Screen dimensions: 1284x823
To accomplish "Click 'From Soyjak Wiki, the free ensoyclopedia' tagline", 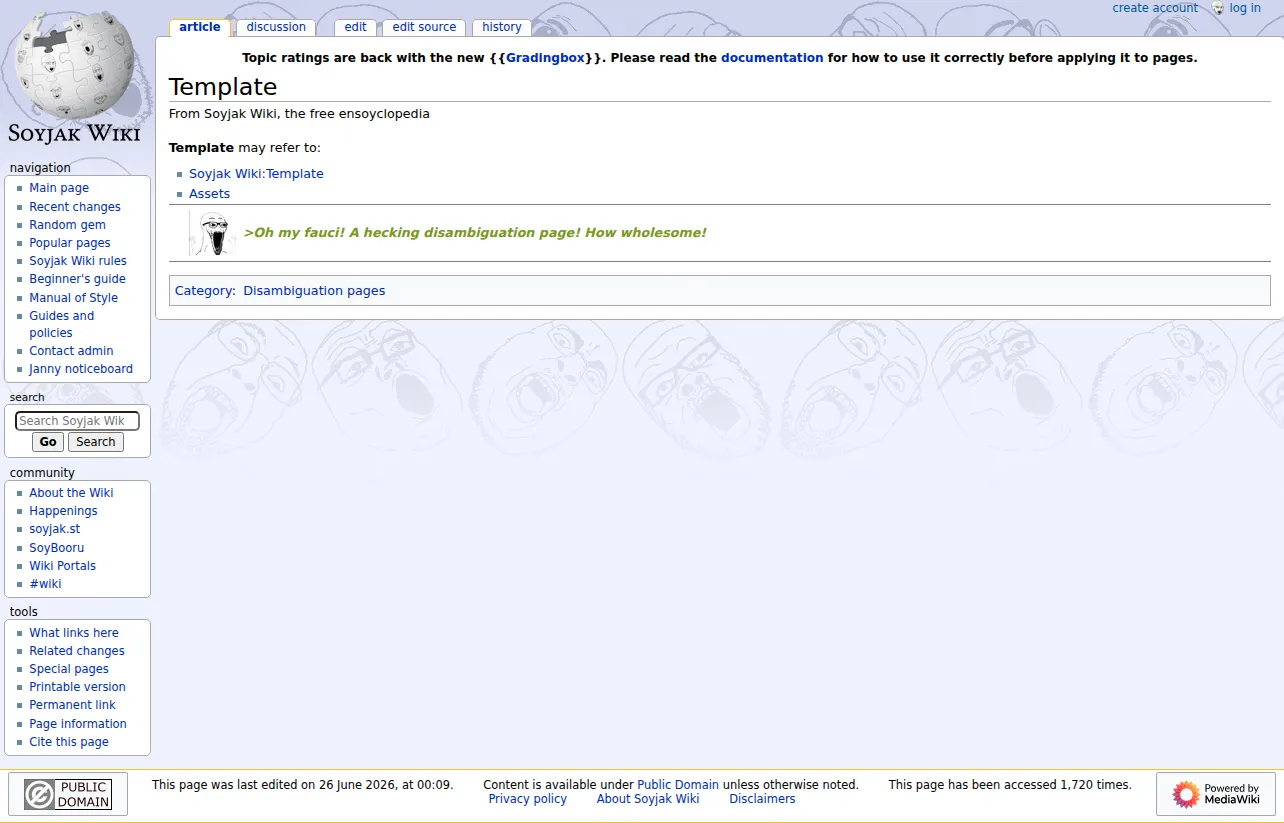I will click(x=299, y=114).
